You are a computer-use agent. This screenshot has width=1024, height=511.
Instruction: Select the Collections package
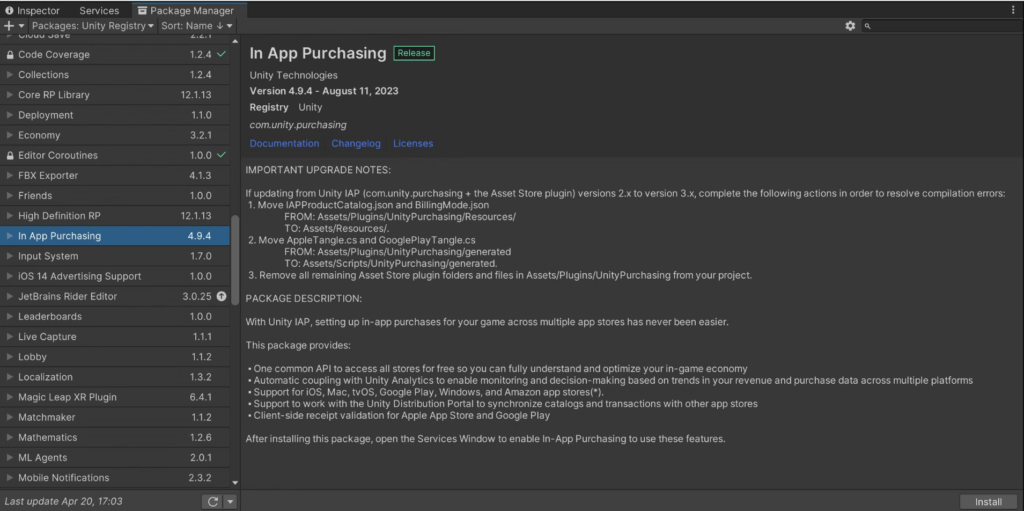115,74
